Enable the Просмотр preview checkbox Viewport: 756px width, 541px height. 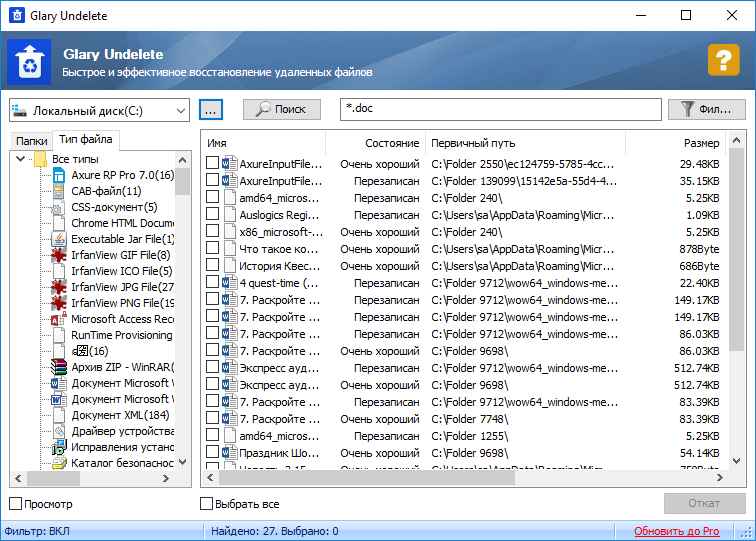[15, 503]
